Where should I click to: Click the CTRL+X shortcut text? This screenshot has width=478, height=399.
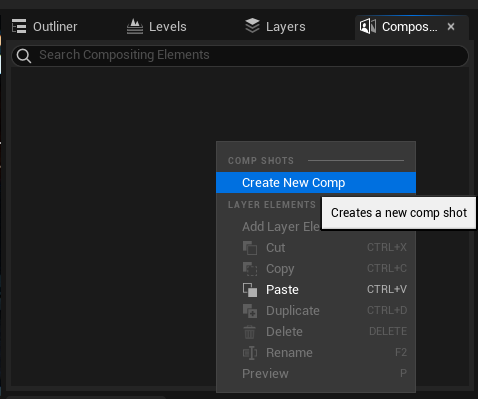point(387,247)
